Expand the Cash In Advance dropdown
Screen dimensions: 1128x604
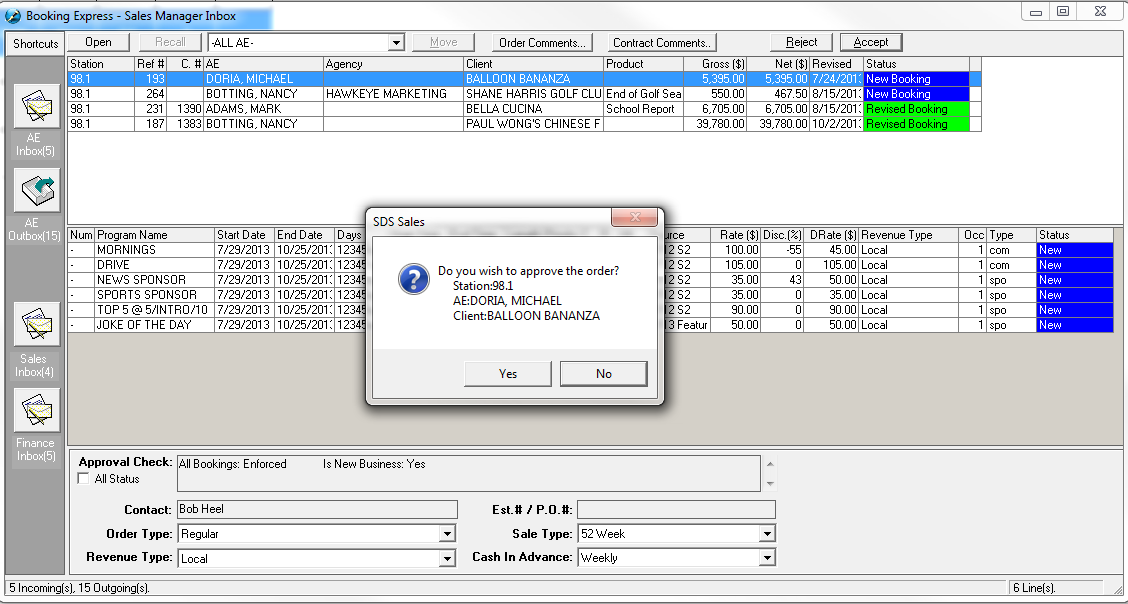[767, 558]
